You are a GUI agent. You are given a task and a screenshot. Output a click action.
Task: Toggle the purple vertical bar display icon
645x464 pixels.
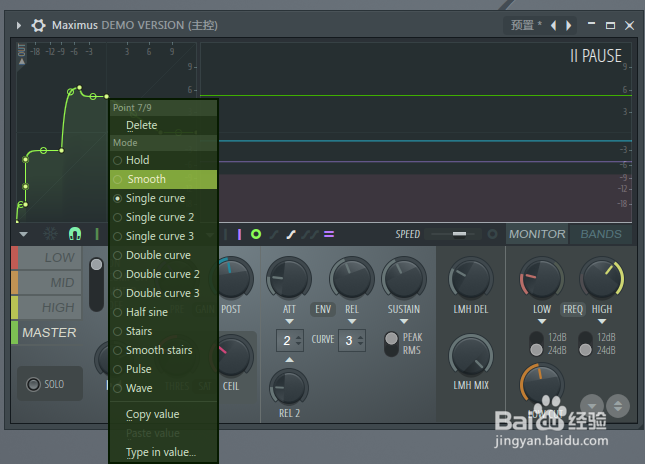pos(239,234)
